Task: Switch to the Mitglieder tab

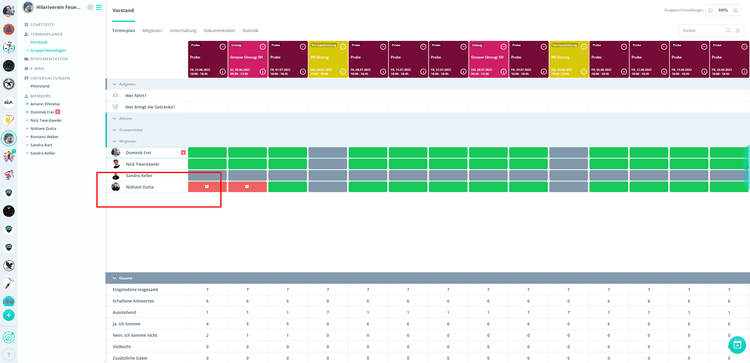Action: (x=153, y=31)
